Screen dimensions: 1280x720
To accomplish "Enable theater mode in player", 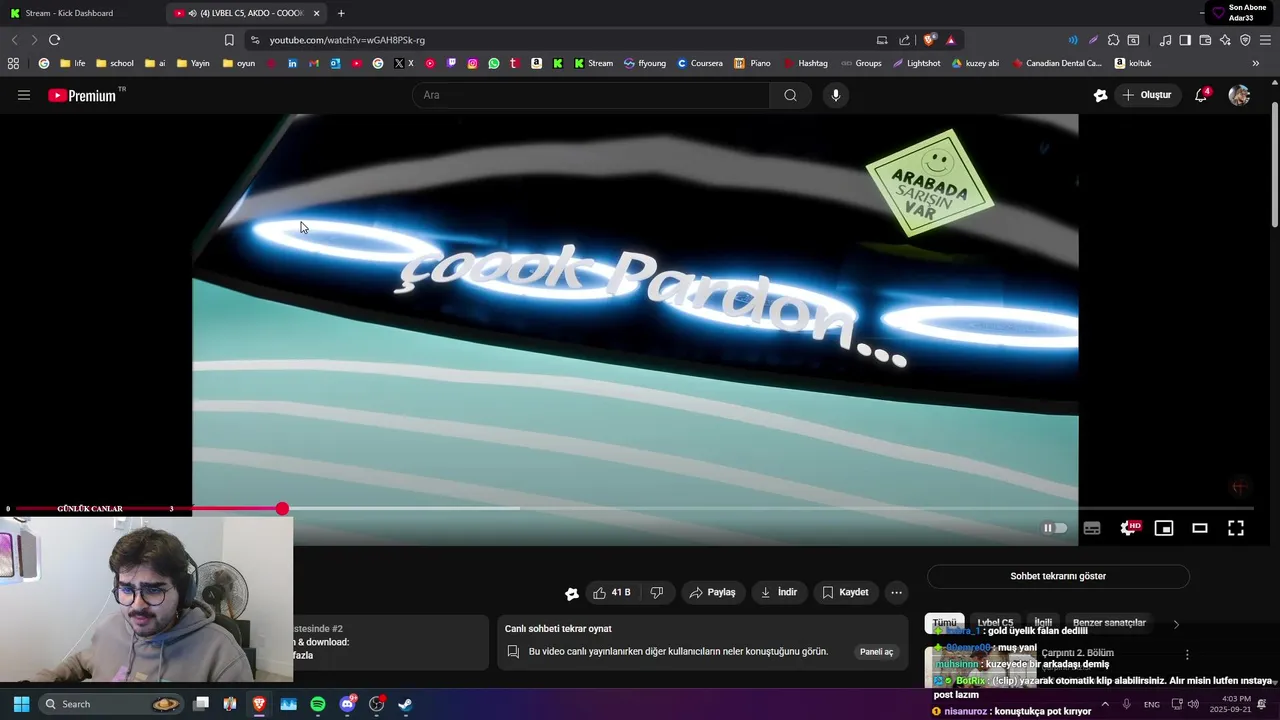I will (1200, 528).
